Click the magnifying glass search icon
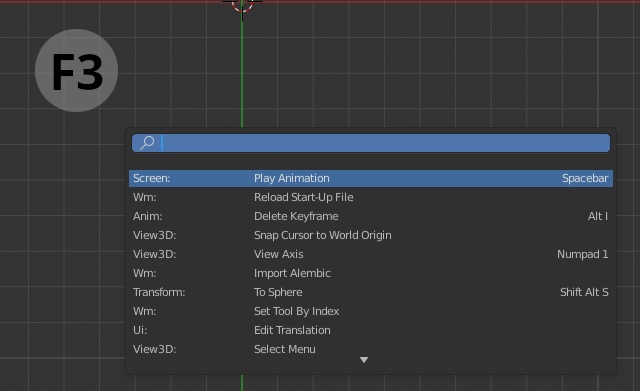Image resolution: width=640 pixels, height=391 pixels. (x=147, y=143)
